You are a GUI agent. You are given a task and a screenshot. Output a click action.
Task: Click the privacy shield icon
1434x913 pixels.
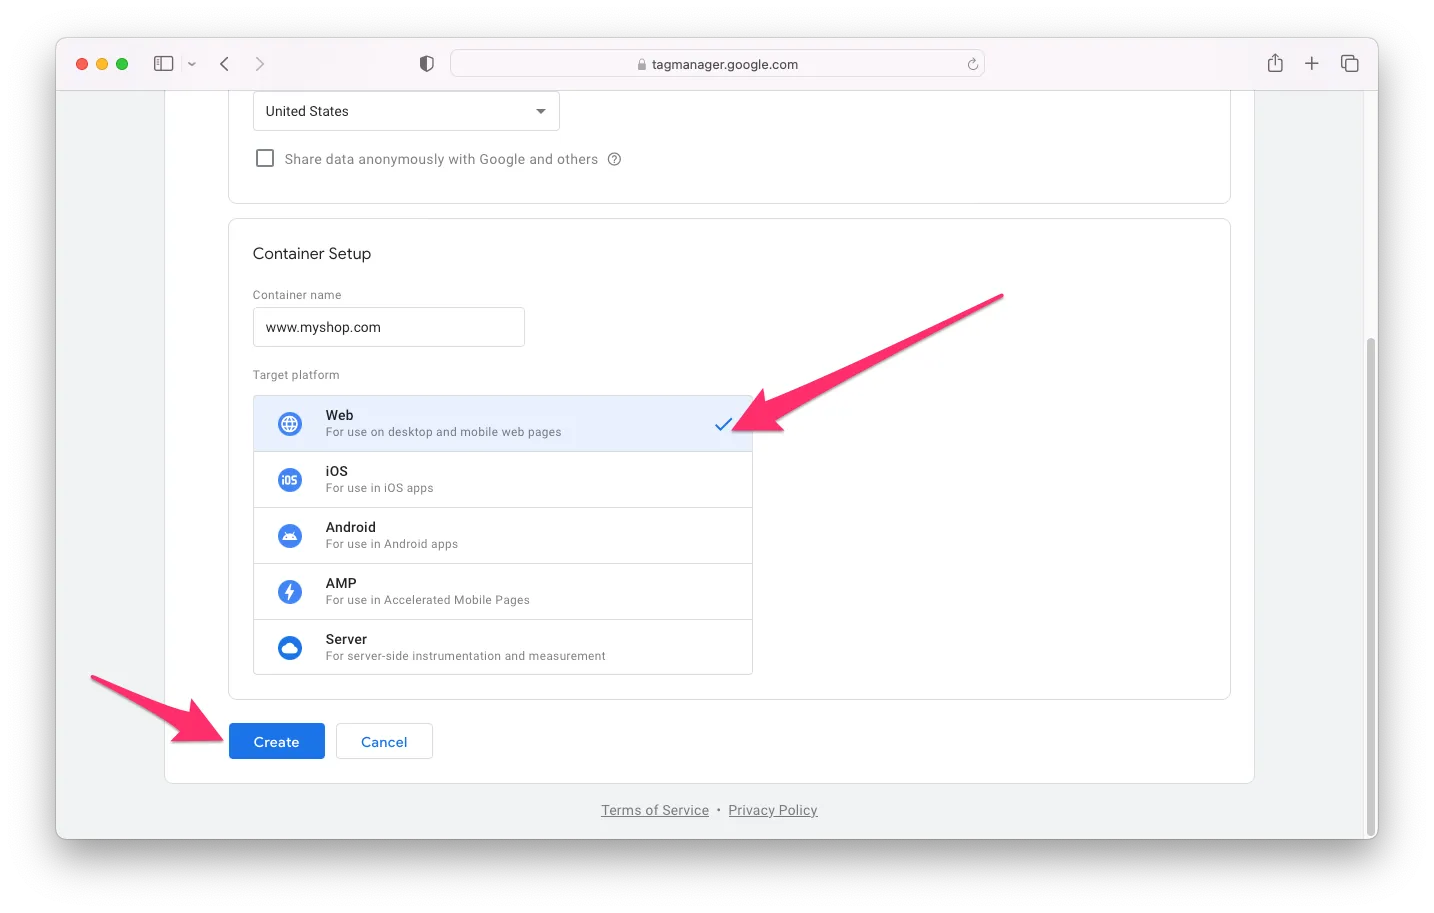427,64
